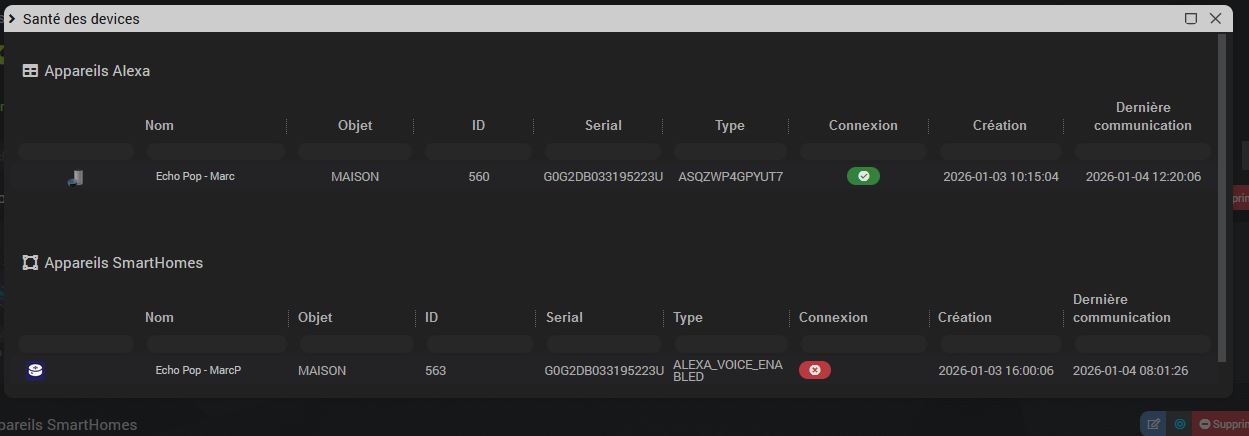The image size is (1249, 436).
Task: Click the Type filter field in Alexa table
Action: tap(730, 152)
